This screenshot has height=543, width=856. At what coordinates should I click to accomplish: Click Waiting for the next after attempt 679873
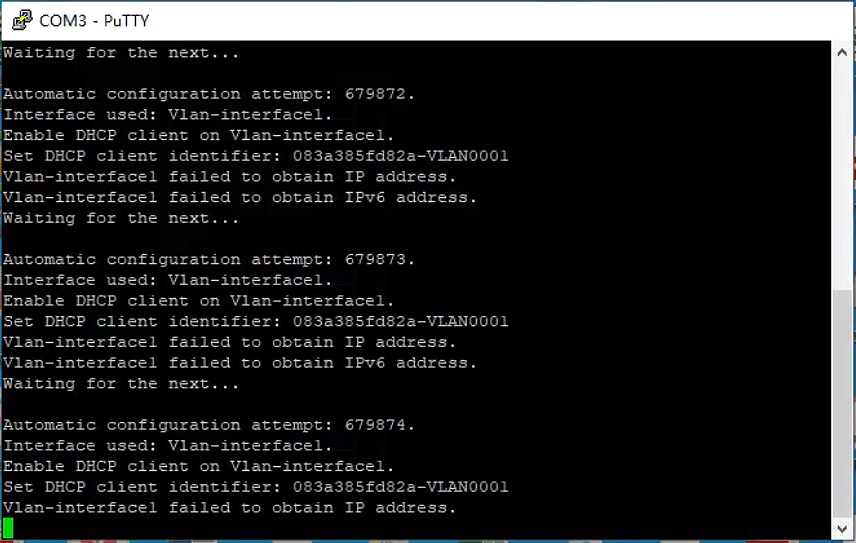[x=121, y=384]
